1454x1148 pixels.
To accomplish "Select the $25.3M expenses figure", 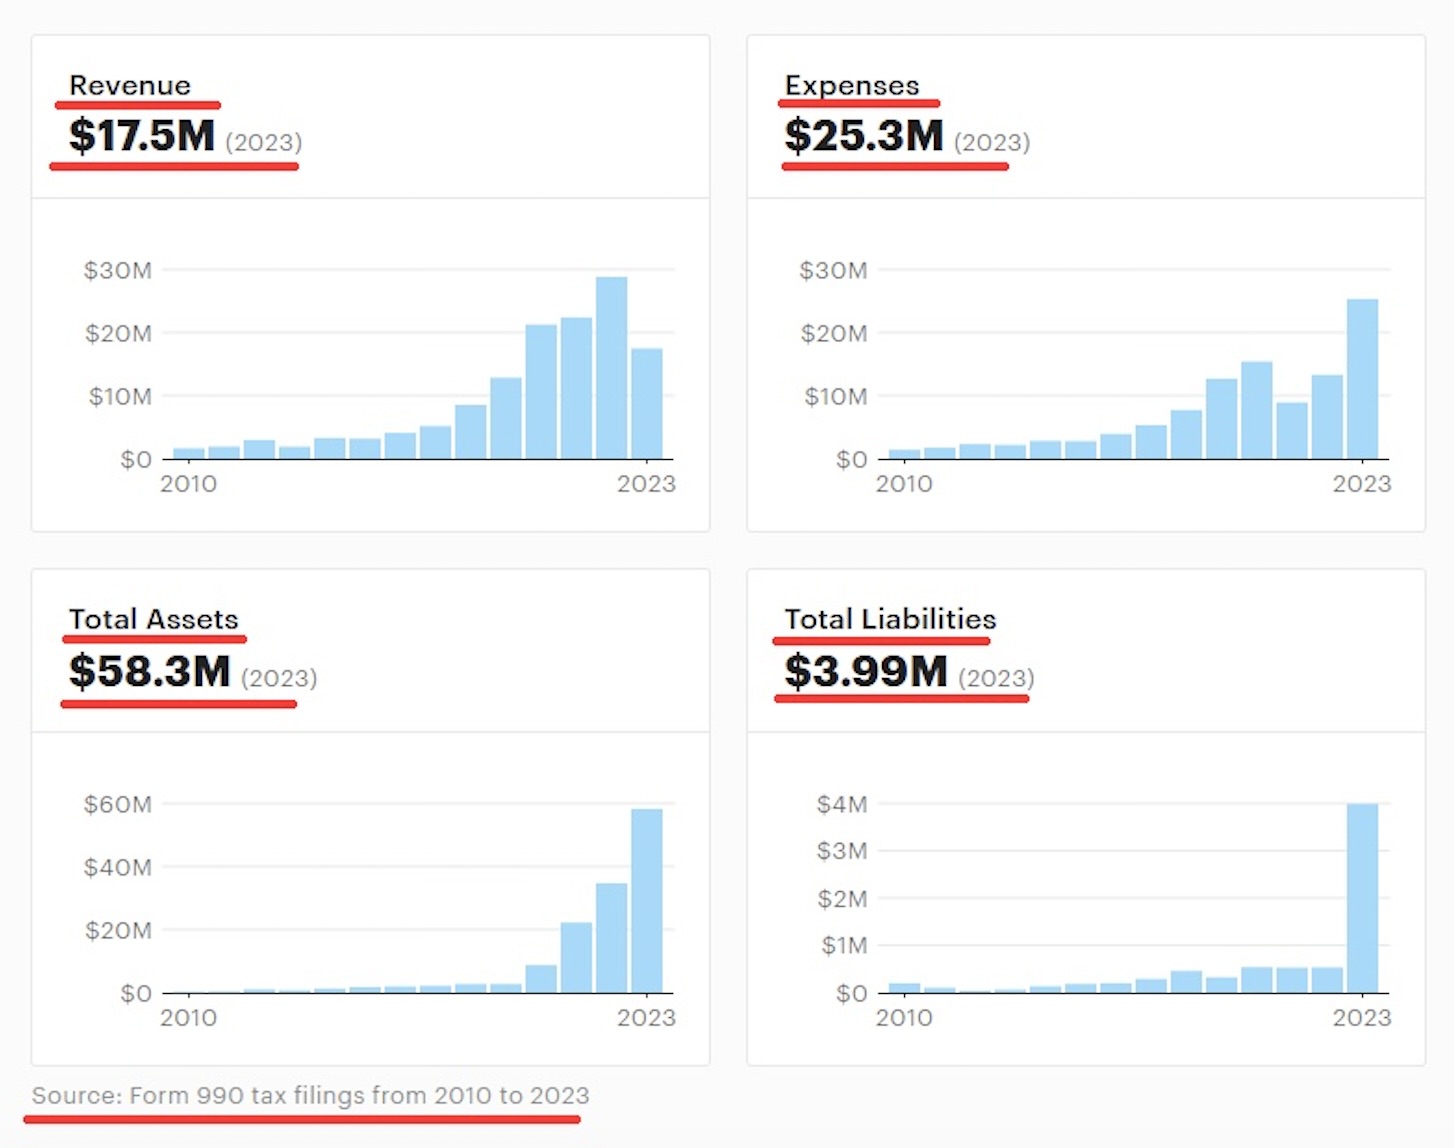I will 864,136.
